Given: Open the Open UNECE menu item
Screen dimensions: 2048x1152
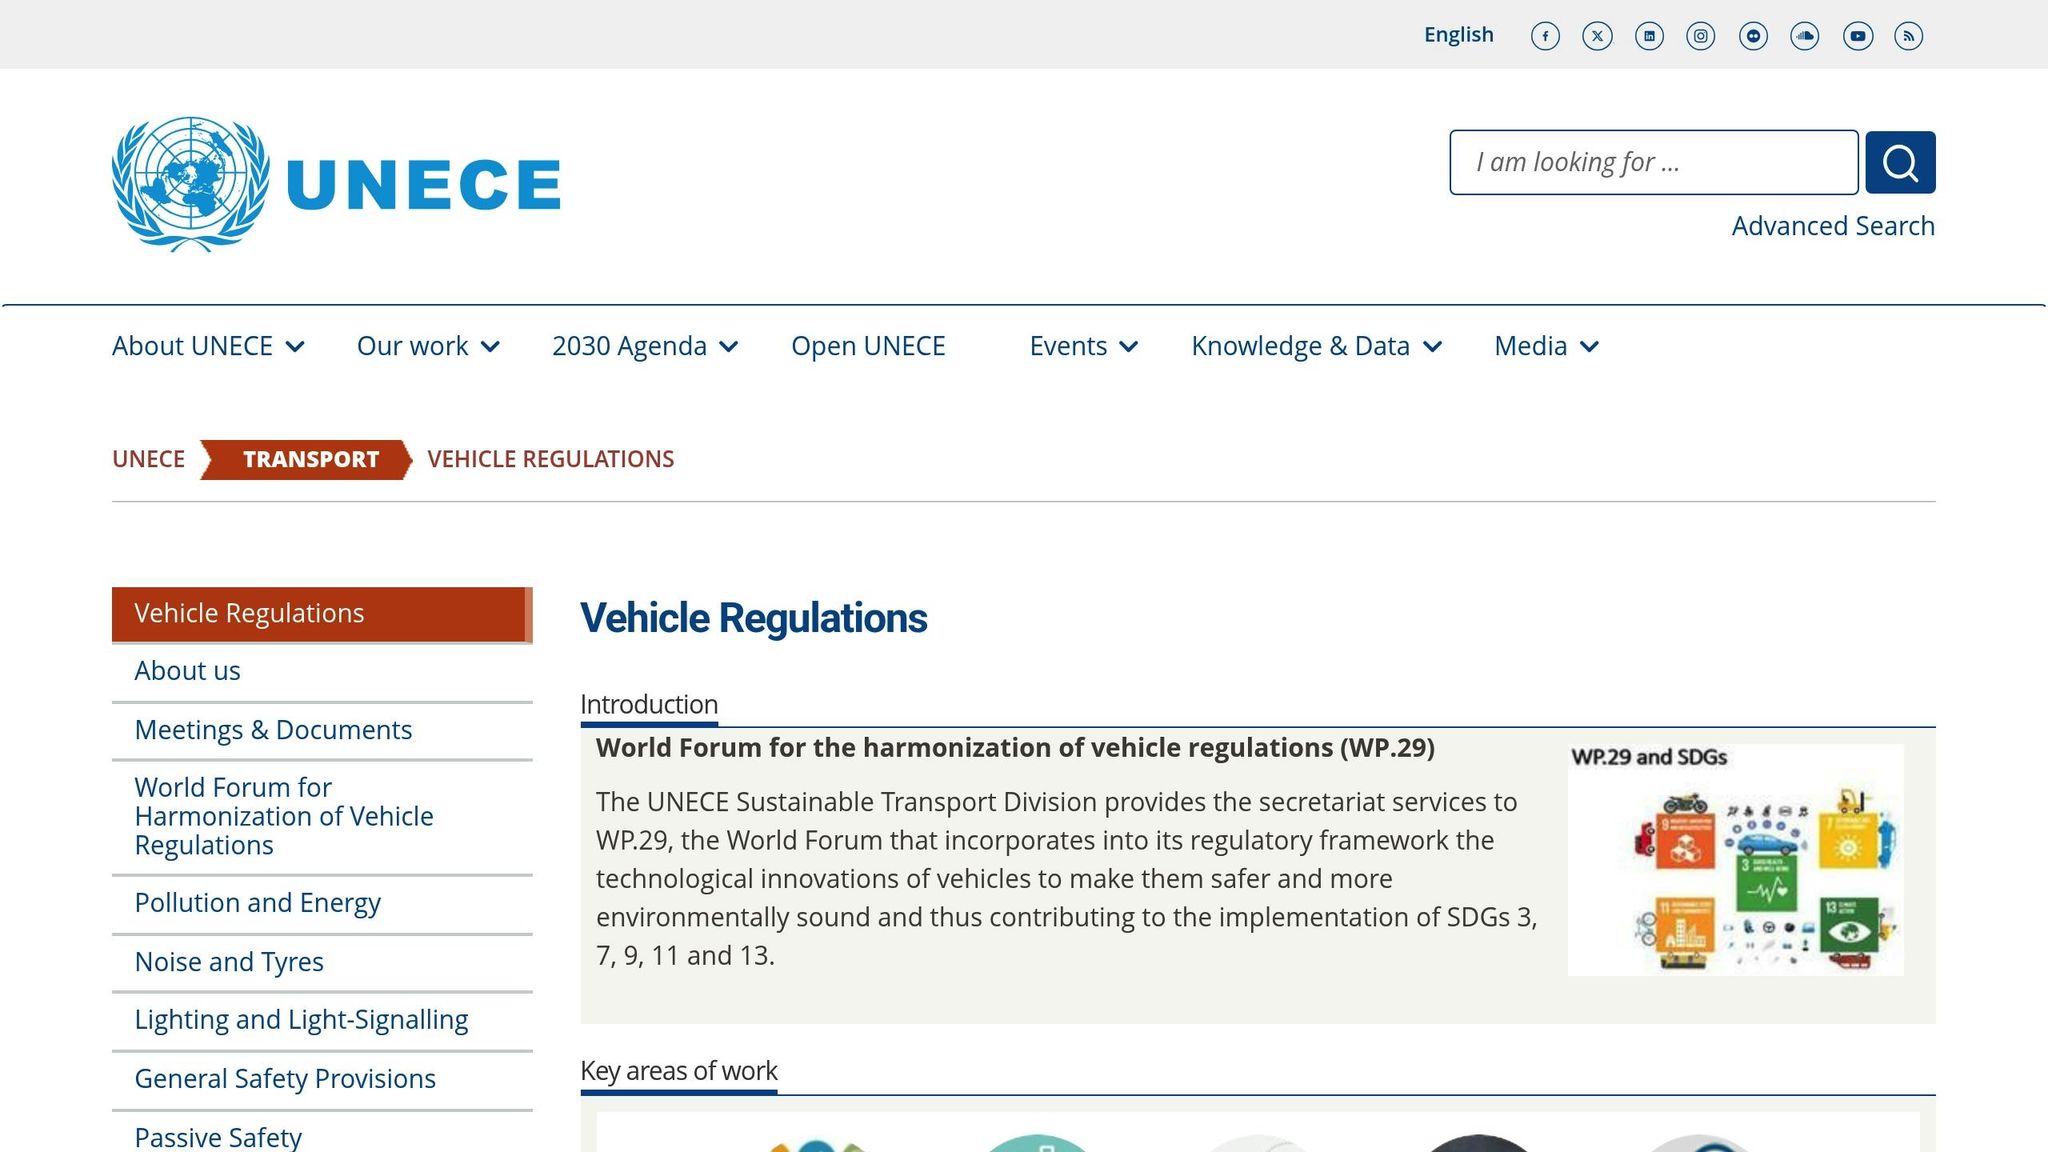Looking at the screenshot, I should coord(868,346).
